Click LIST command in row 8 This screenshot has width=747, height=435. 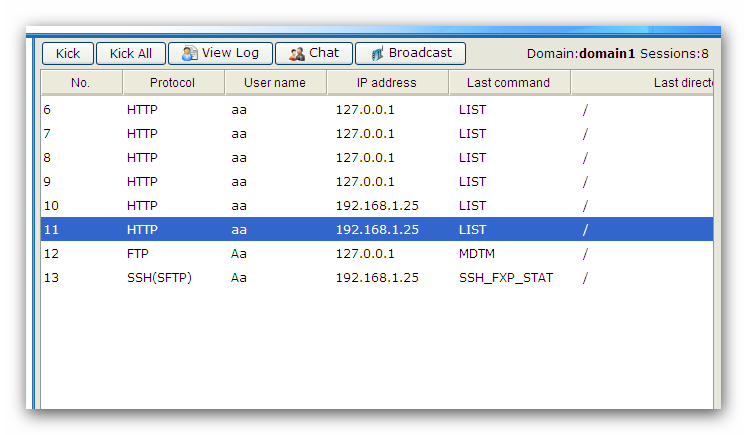point(472,158)
